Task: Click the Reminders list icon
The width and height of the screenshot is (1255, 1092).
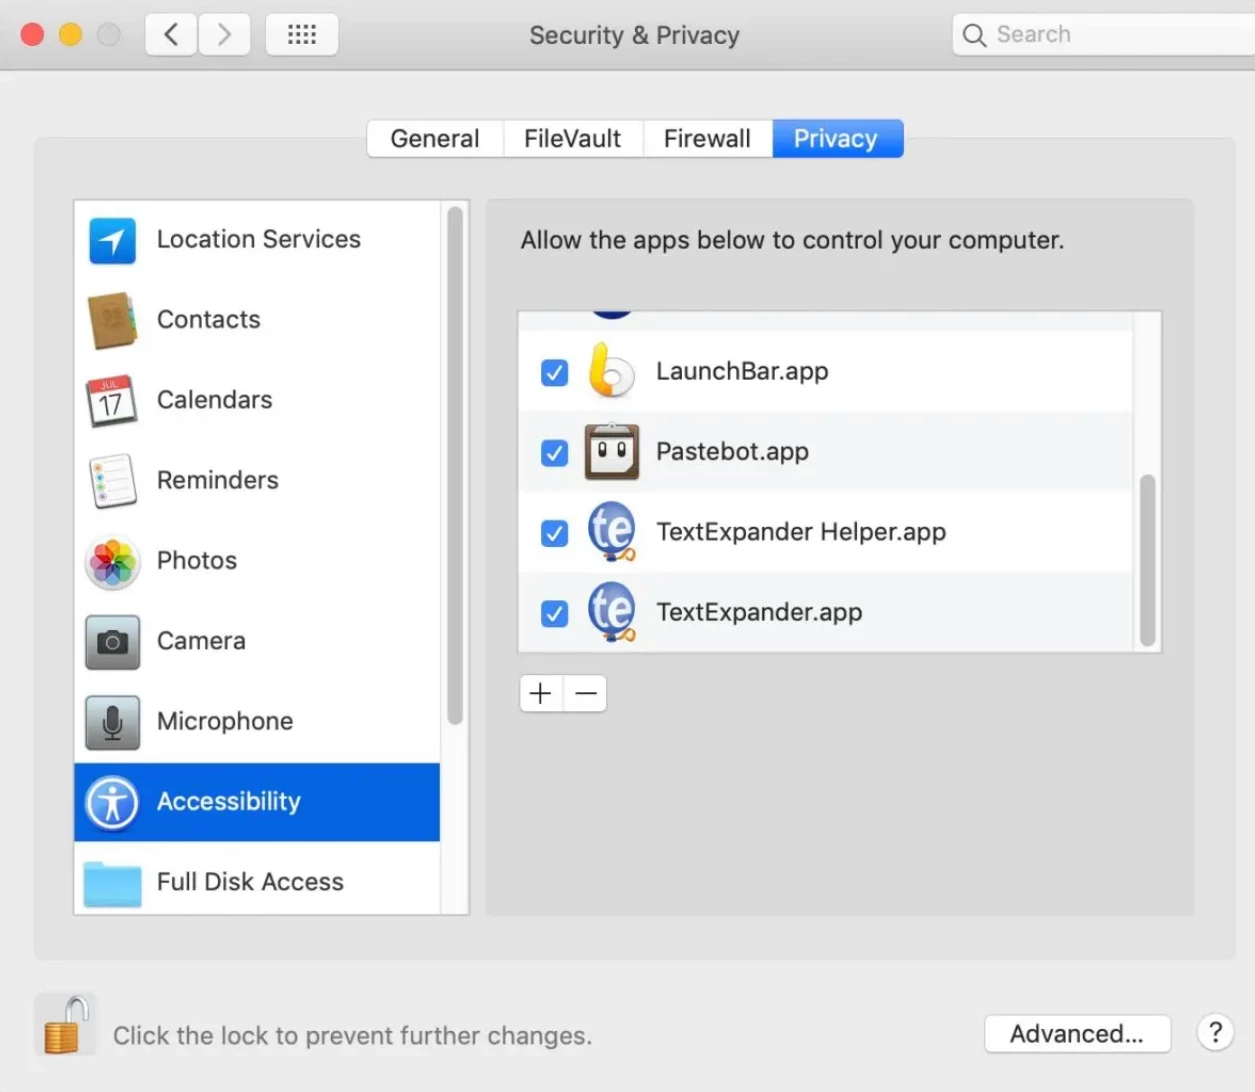Action: point(112,481)
